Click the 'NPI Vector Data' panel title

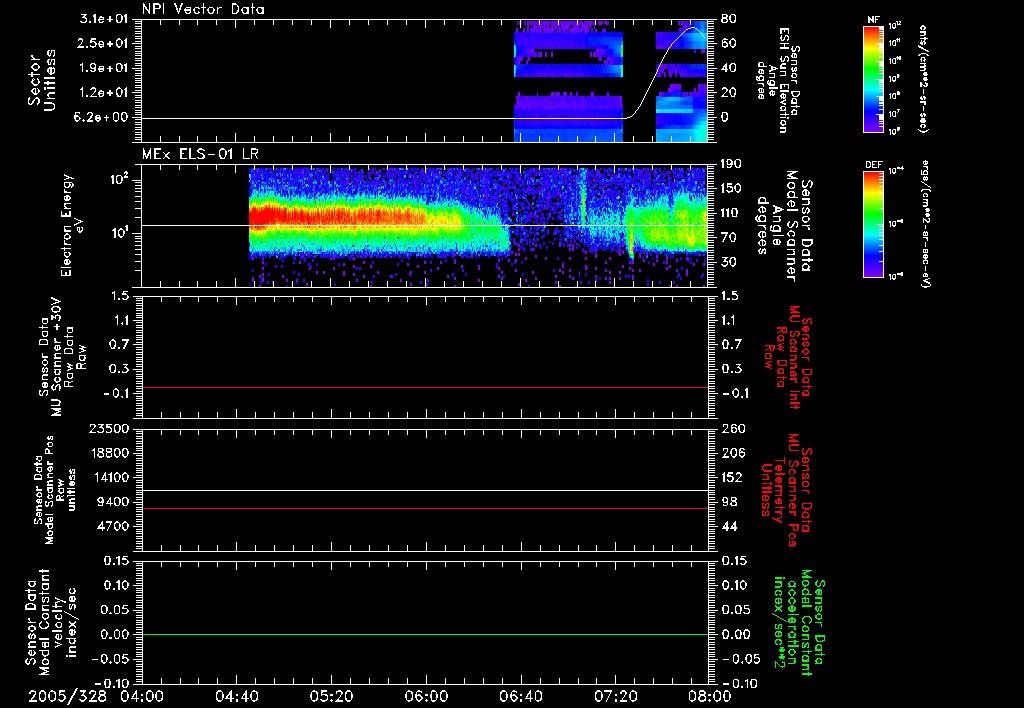coord(203,9)
